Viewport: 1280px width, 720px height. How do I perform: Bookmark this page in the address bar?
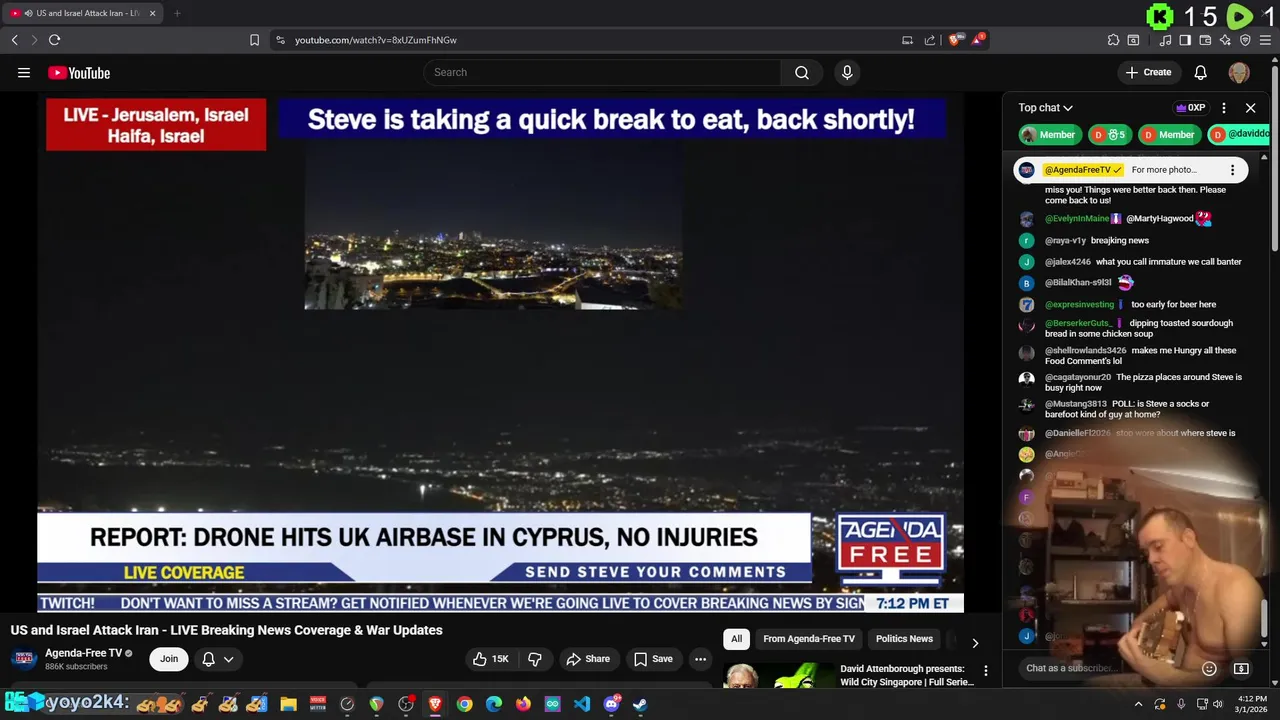click(254, 40)
